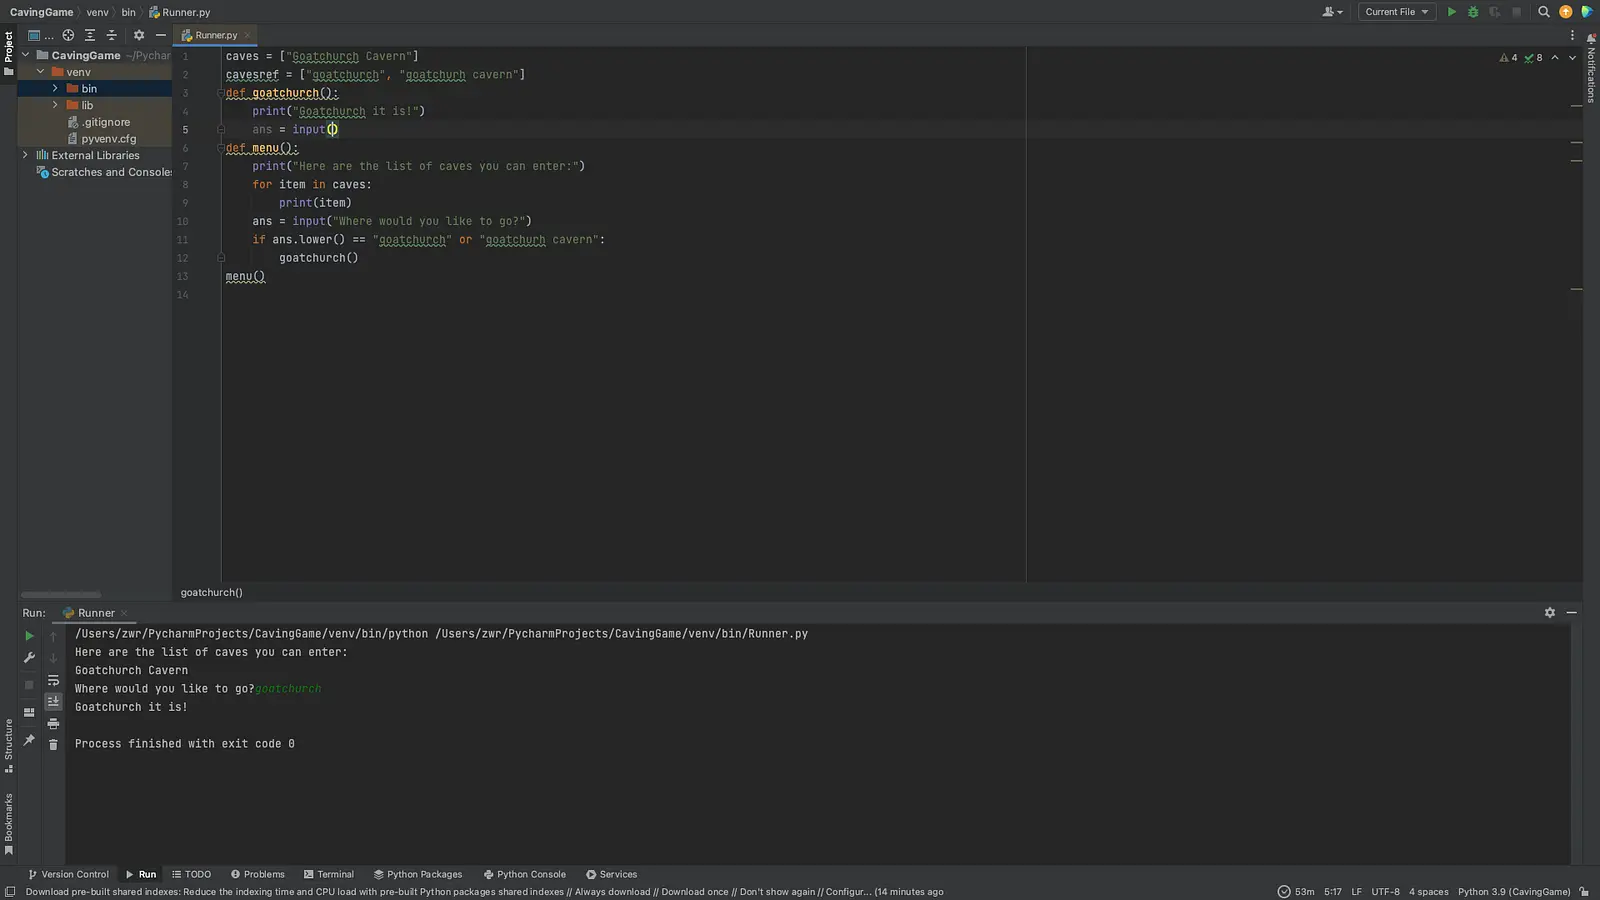Screen dimensions: 1600x900
Task: Collapse all in the Project panel toolbar
Action: point(111,35)
